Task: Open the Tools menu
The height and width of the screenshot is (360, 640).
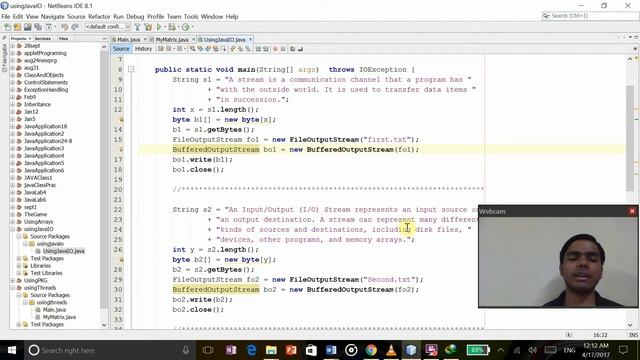Action: point(191,17)
